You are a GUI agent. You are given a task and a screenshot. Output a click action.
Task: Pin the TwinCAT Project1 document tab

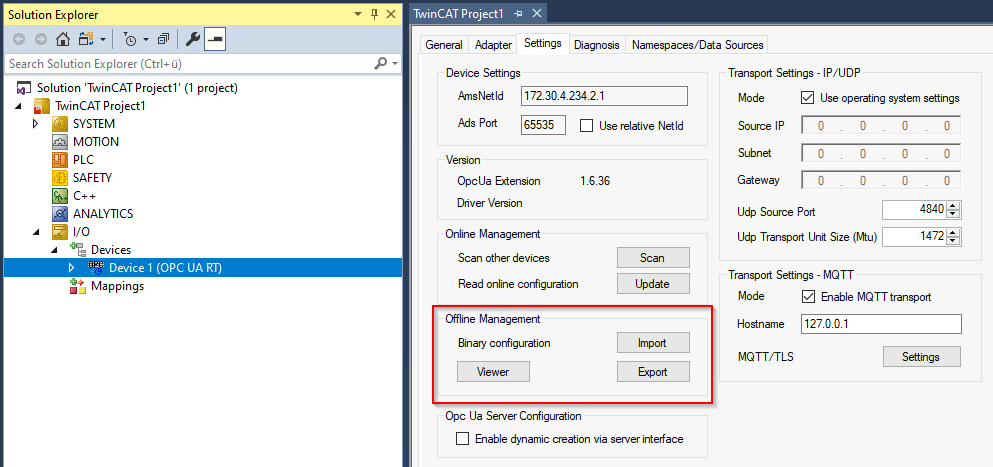[x=519, y=13]
